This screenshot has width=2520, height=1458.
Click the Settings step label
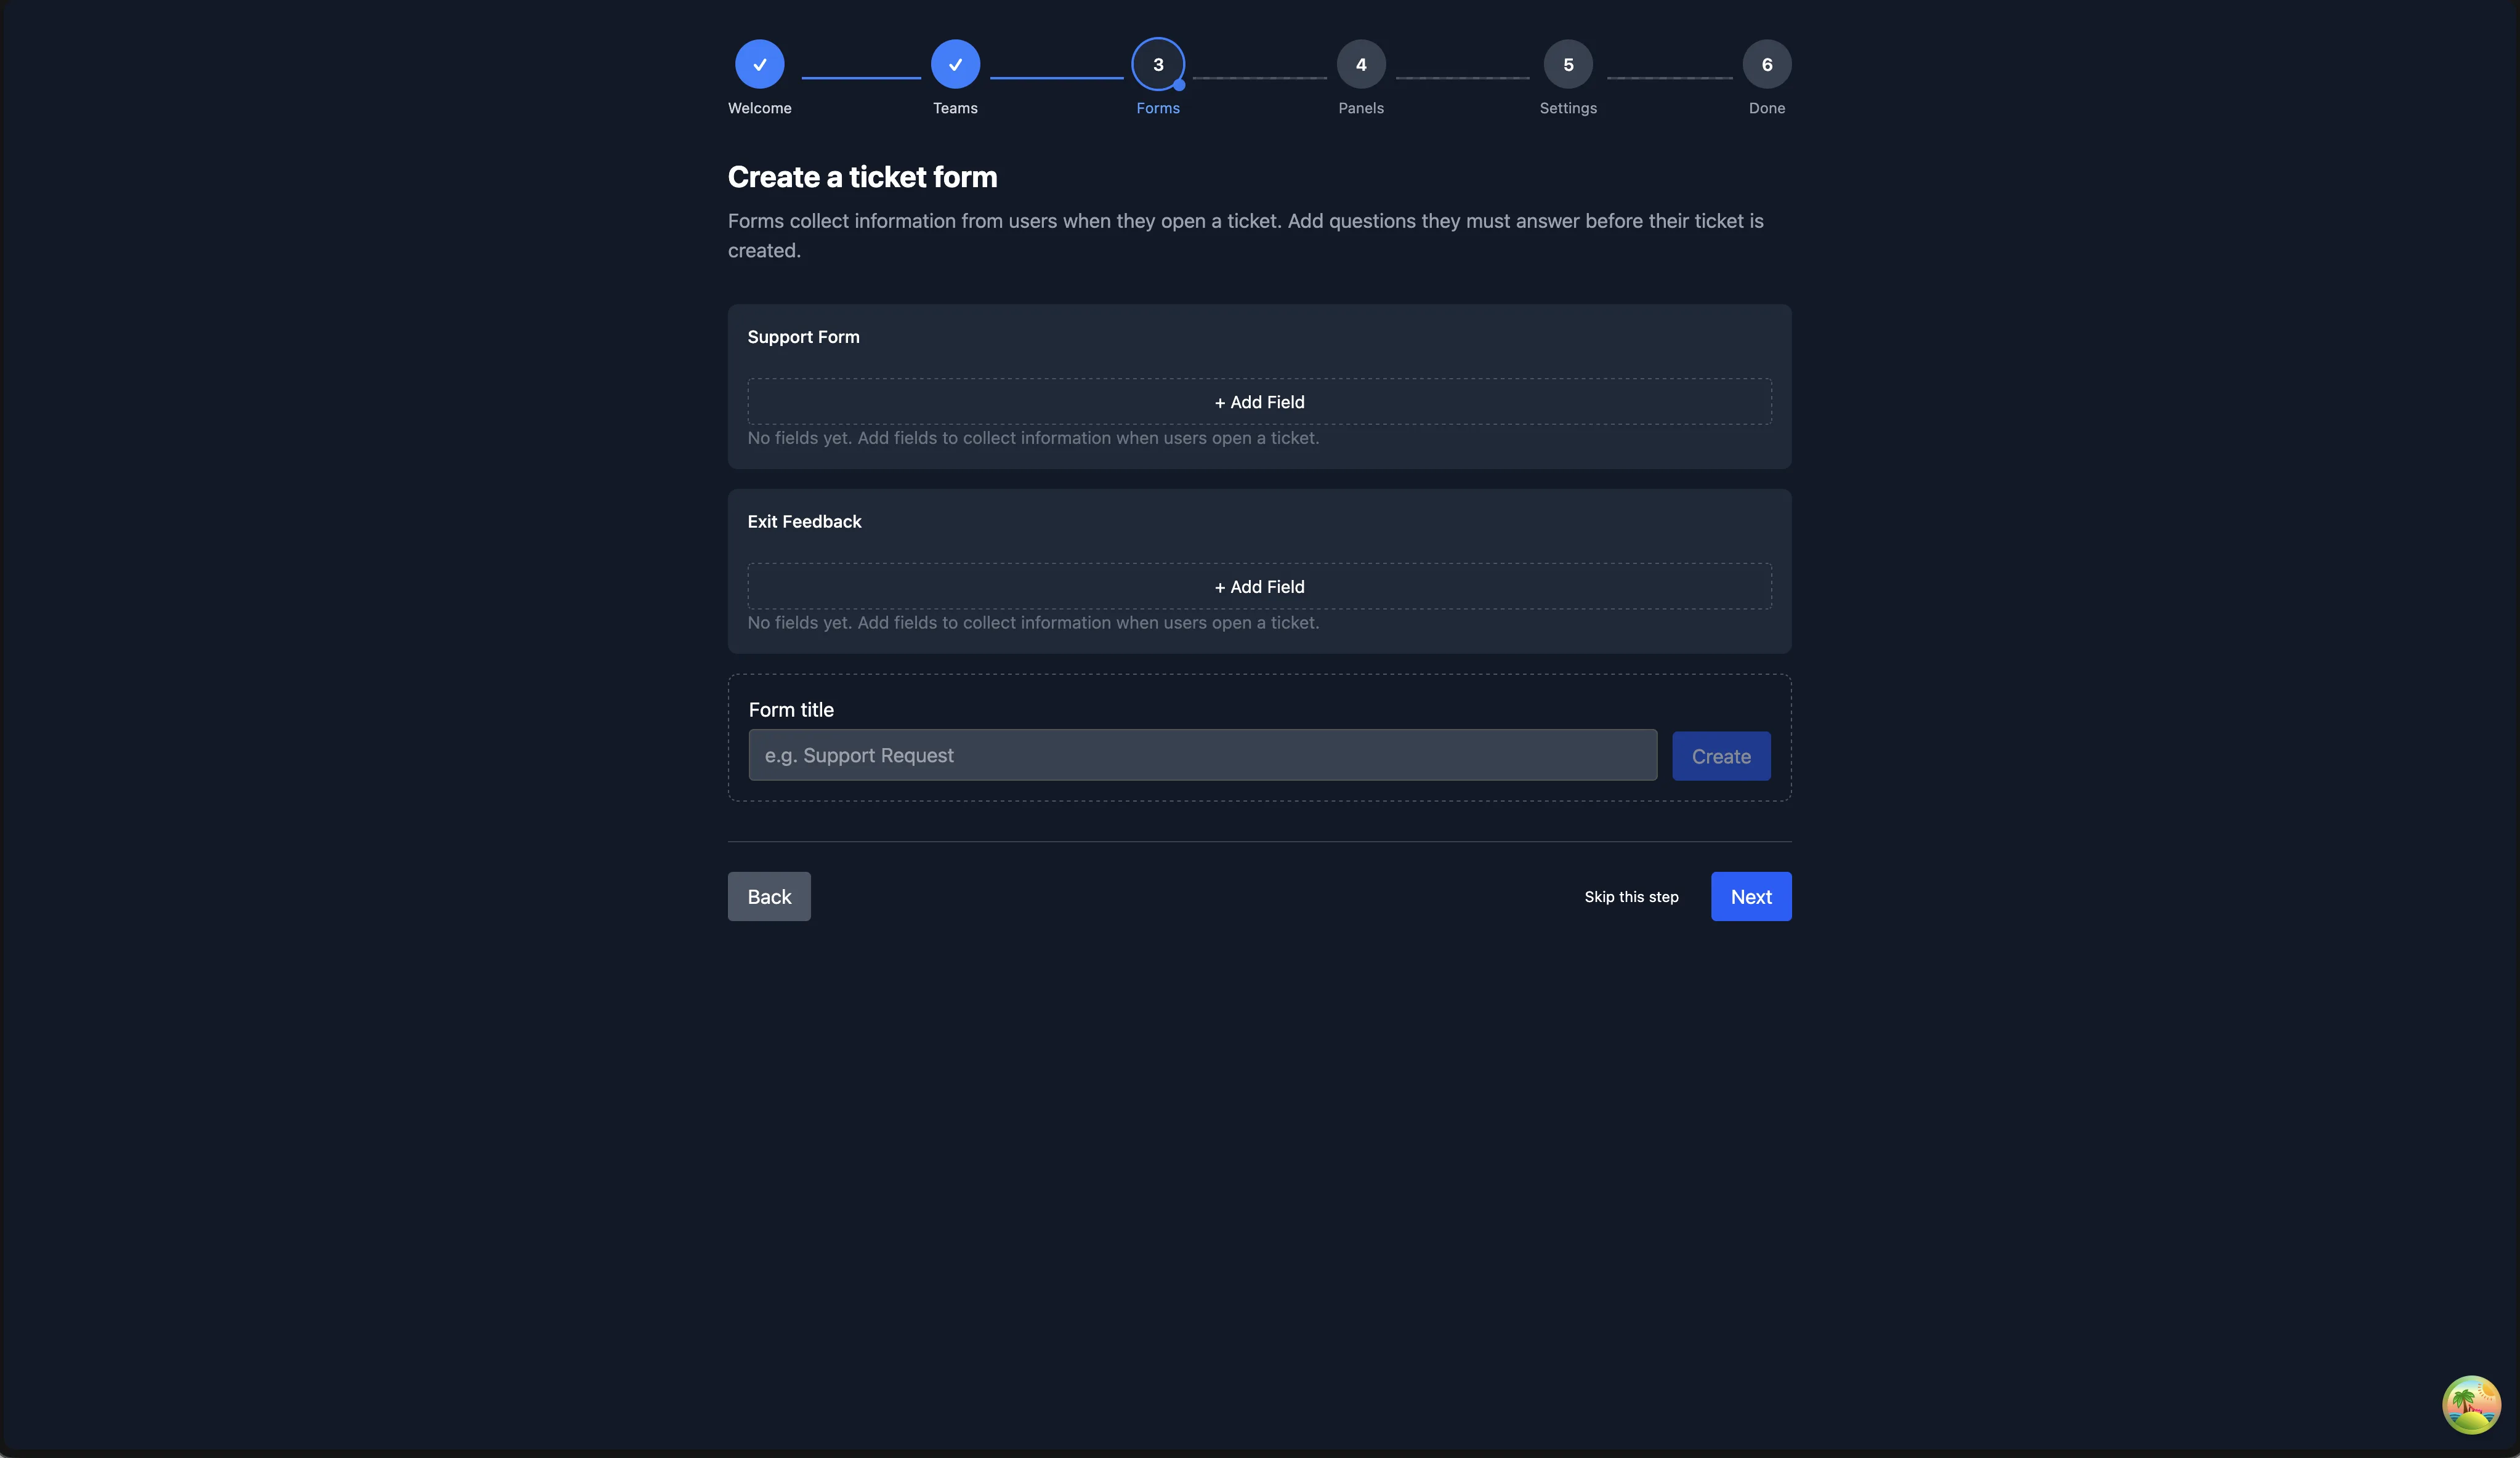(x=1568, y=108)
